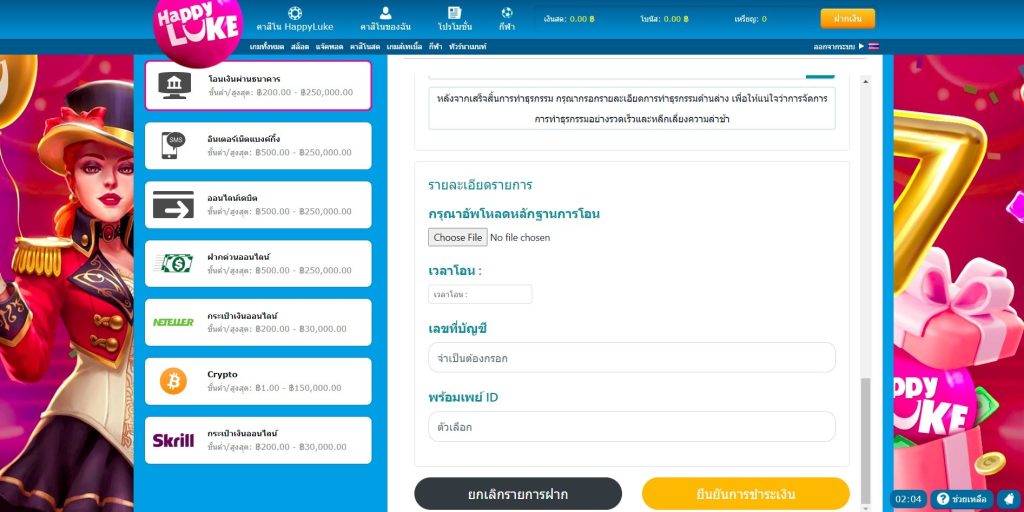
Task: Open the คาสิโนสด live casino menu
Action: pyautogui.click(x=365, y=47)
